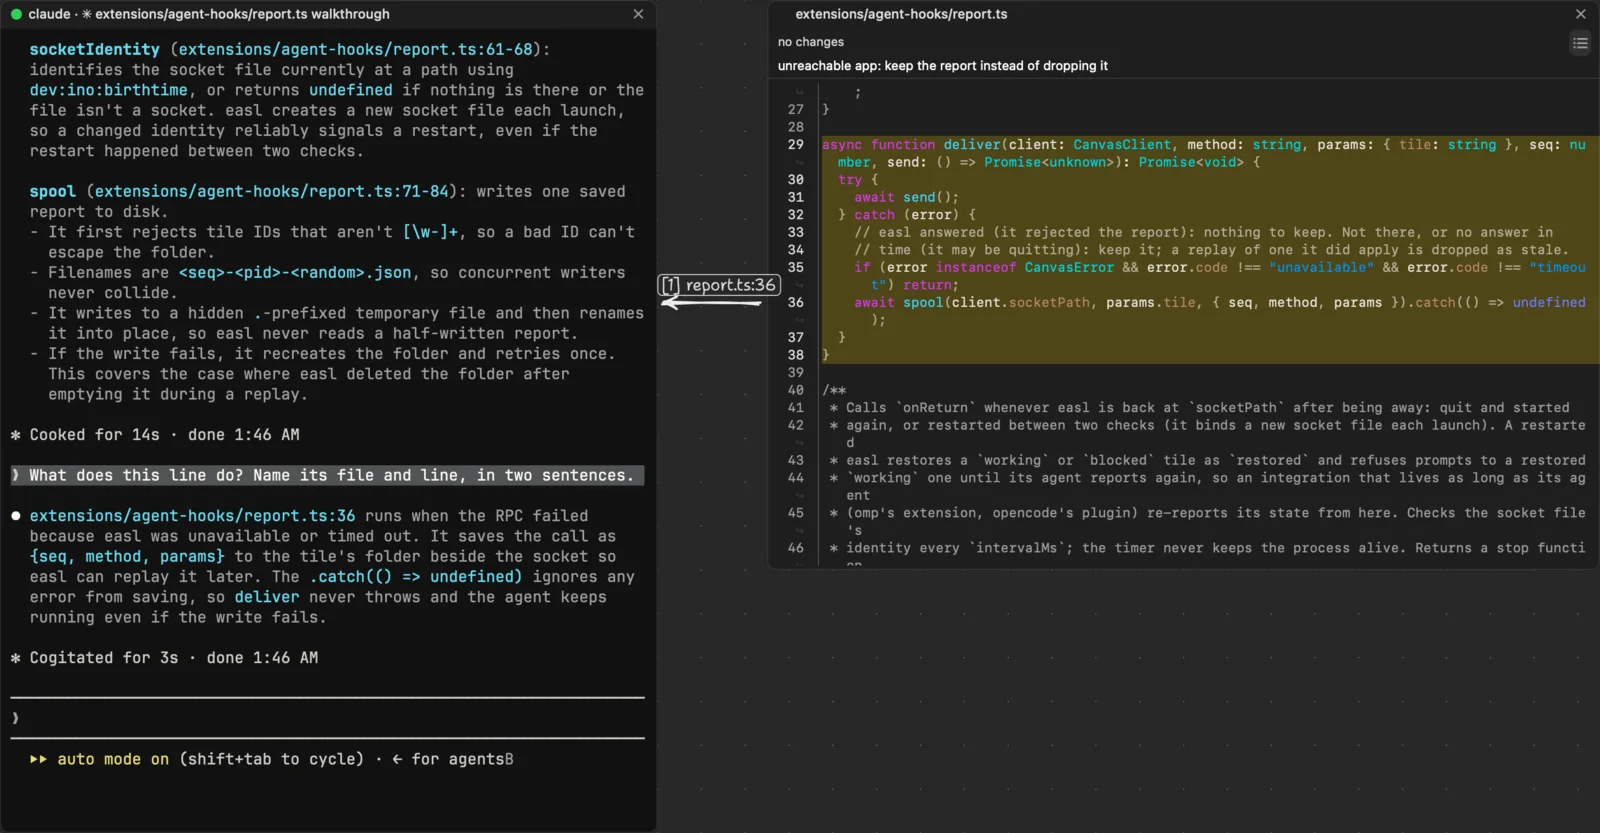Click the 'unreachable app: keep the report' commit message
The image size is (1600, 833).
click(943, 66)
